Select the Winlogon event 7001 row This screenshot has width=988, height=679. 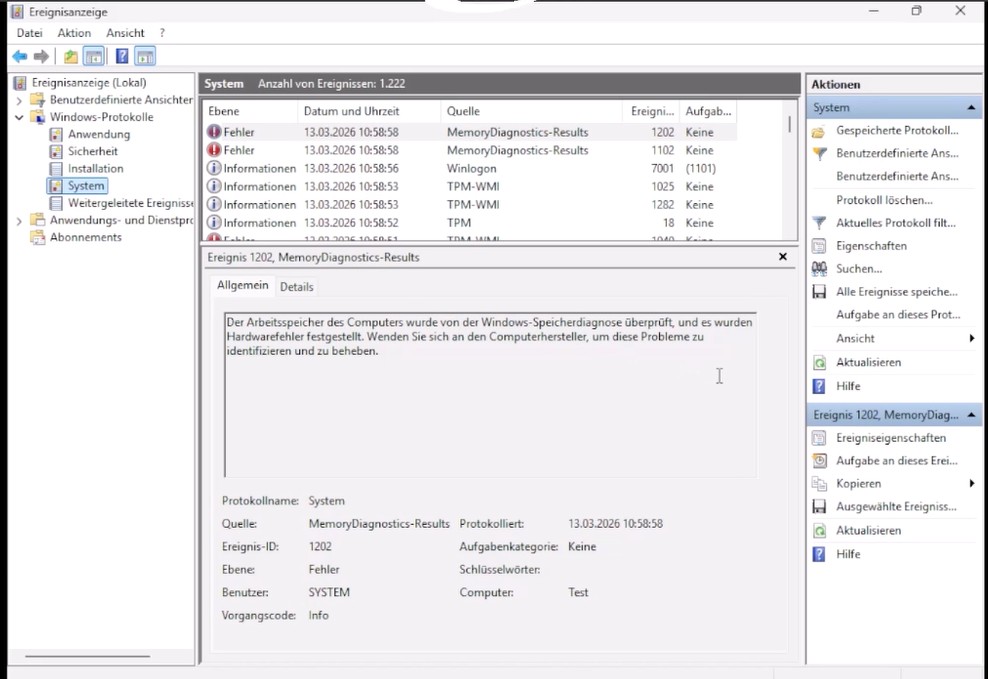click(471, 168)
